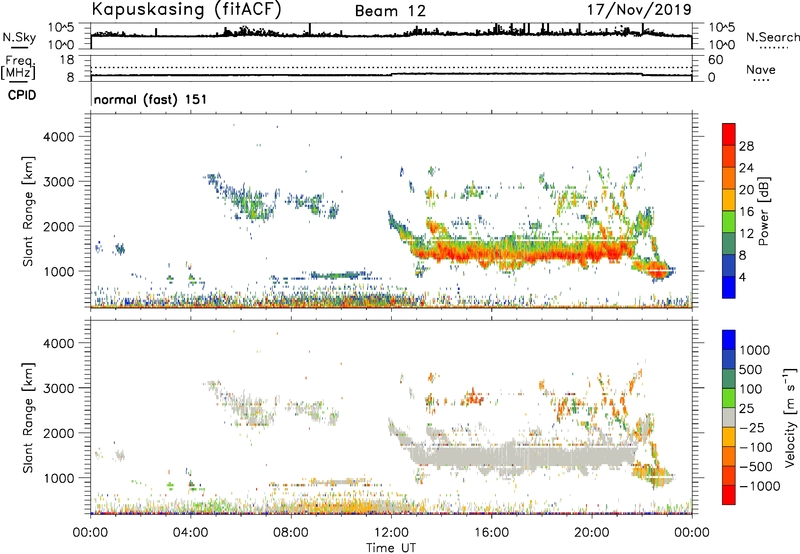Click the 'Power [dB]' color bar label
The width and height of the screenshot is (800, 554).
(764, 211)
